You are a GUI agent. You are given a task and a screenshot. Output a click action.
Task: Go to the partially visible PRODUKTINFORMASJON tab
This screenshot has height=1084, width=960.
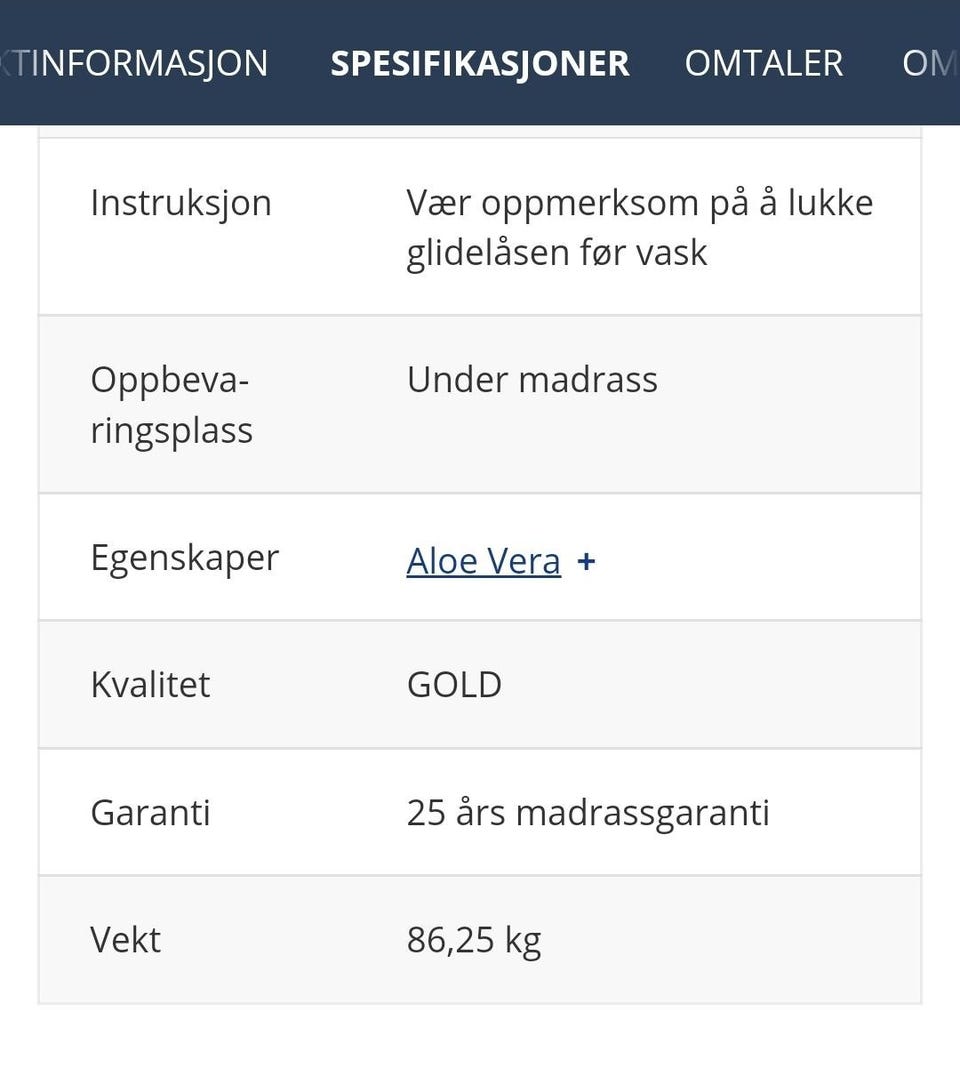click(134, 64)
